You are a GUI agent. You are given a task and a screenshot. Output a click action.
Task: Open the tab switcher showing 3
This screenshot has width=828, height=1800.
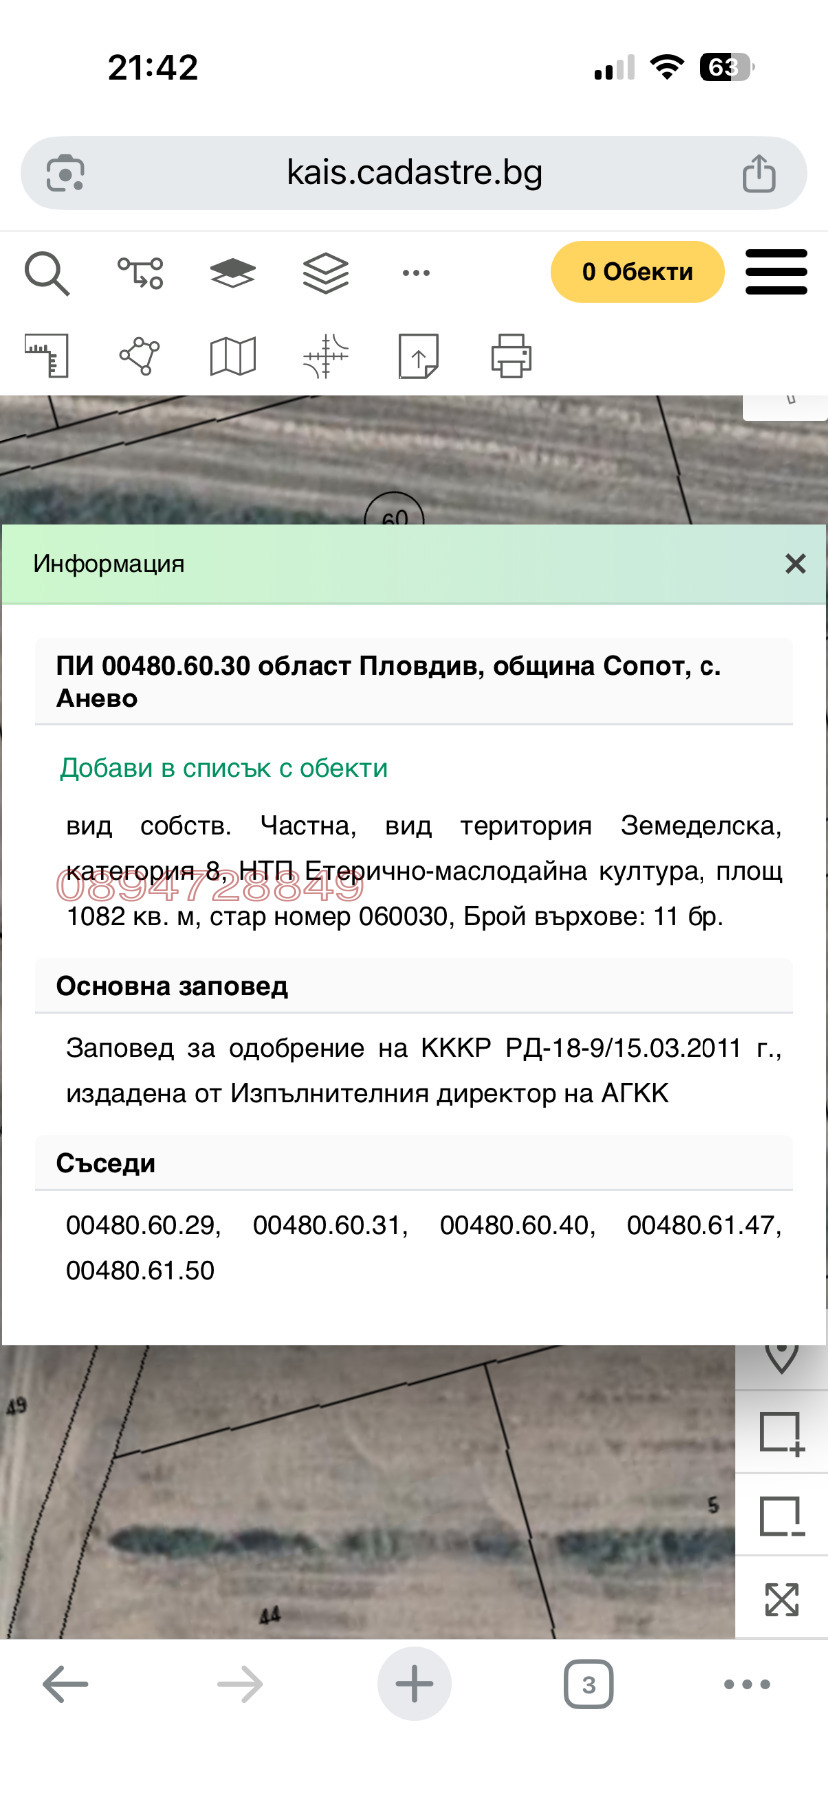[589, 1684]
